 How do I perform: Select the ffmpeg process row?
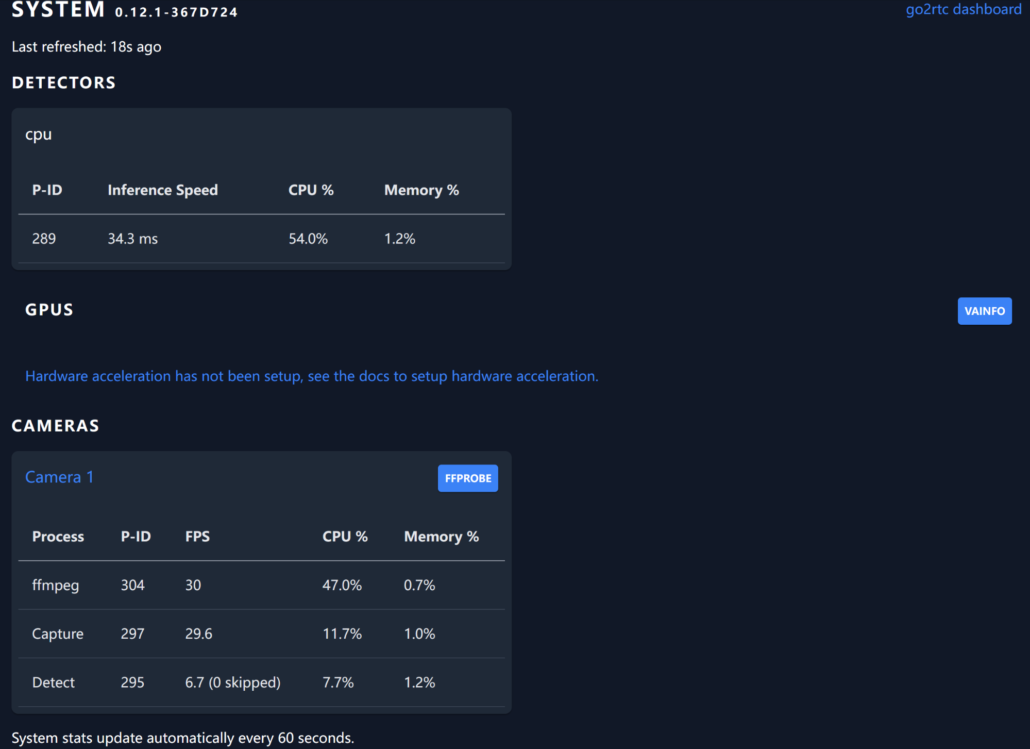click(55, 585)
